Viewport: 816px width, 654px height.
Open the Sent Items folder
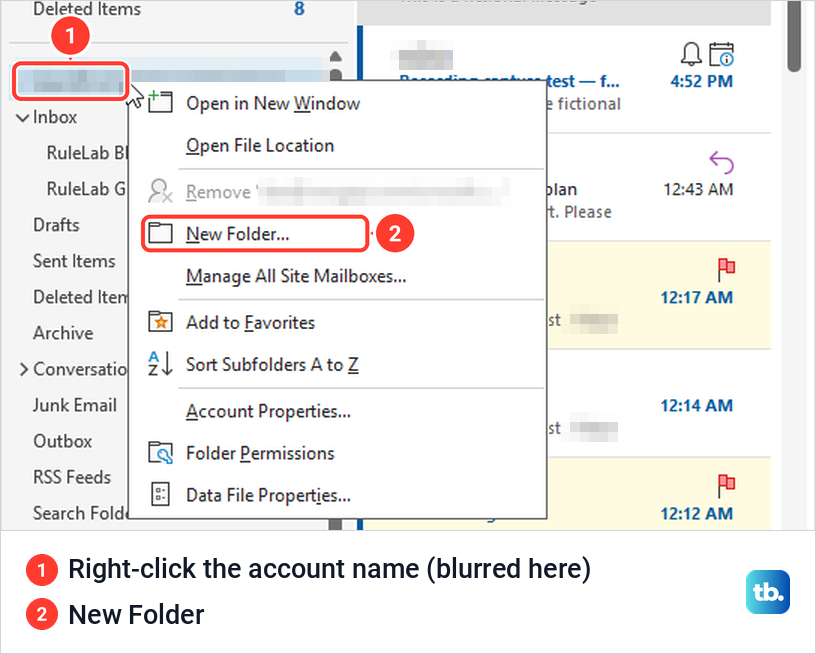tap(74, 261)
